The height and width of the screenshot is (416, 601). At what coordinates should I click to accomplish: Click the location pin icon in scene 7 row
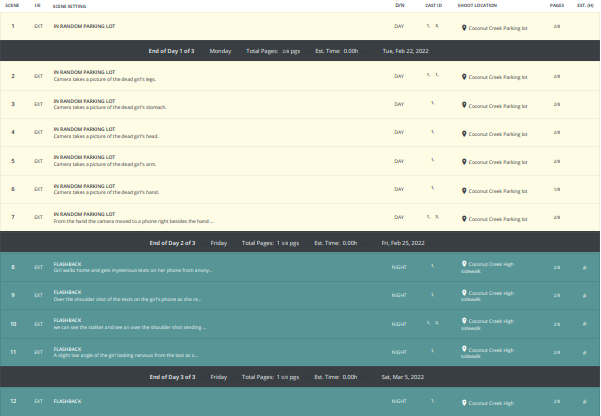click(x=464, y=219)
